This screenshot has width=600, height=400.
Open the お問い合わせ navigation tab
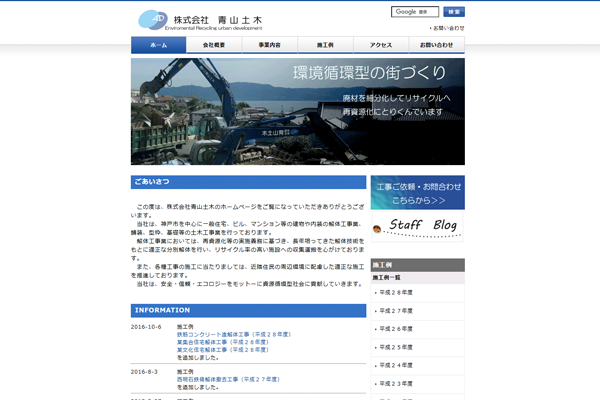[x=437, y=45]
